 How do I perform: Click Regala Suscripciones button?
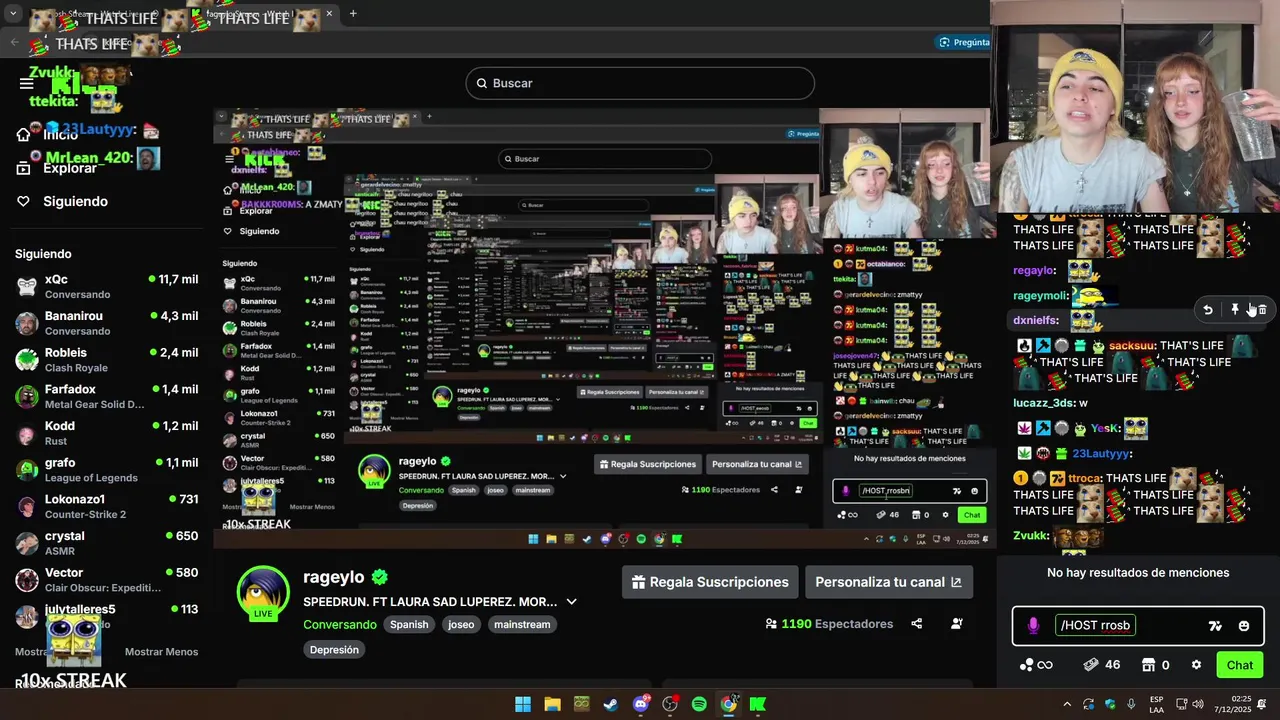(709, 582)
